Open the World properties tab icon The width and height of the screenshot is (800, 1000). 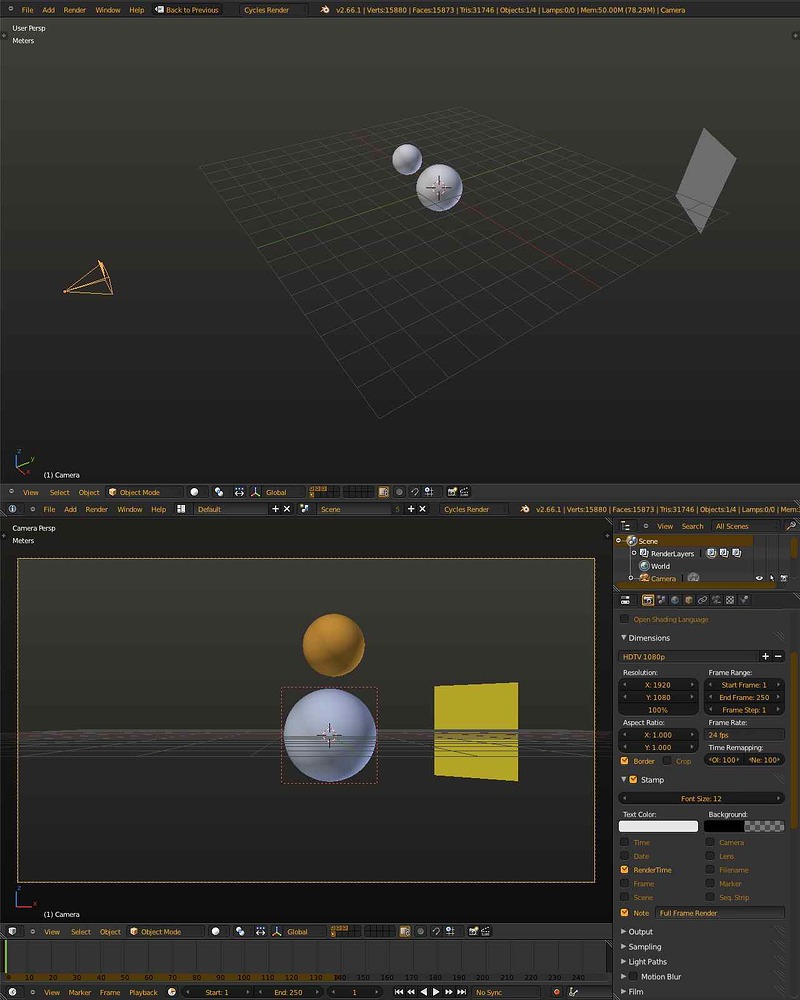(x=675, y=600)
